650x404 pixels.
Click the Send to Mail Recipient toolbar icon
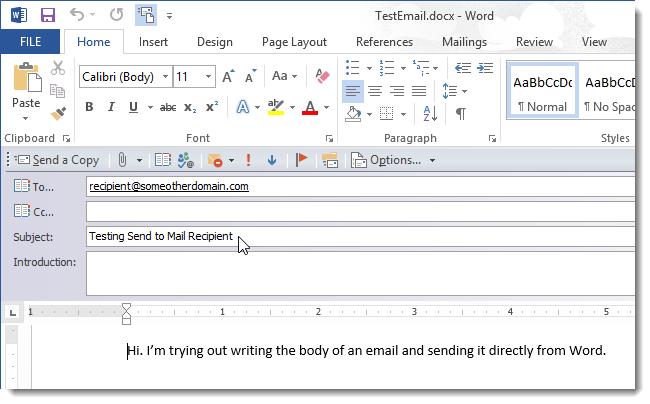[x=146, y=15]
